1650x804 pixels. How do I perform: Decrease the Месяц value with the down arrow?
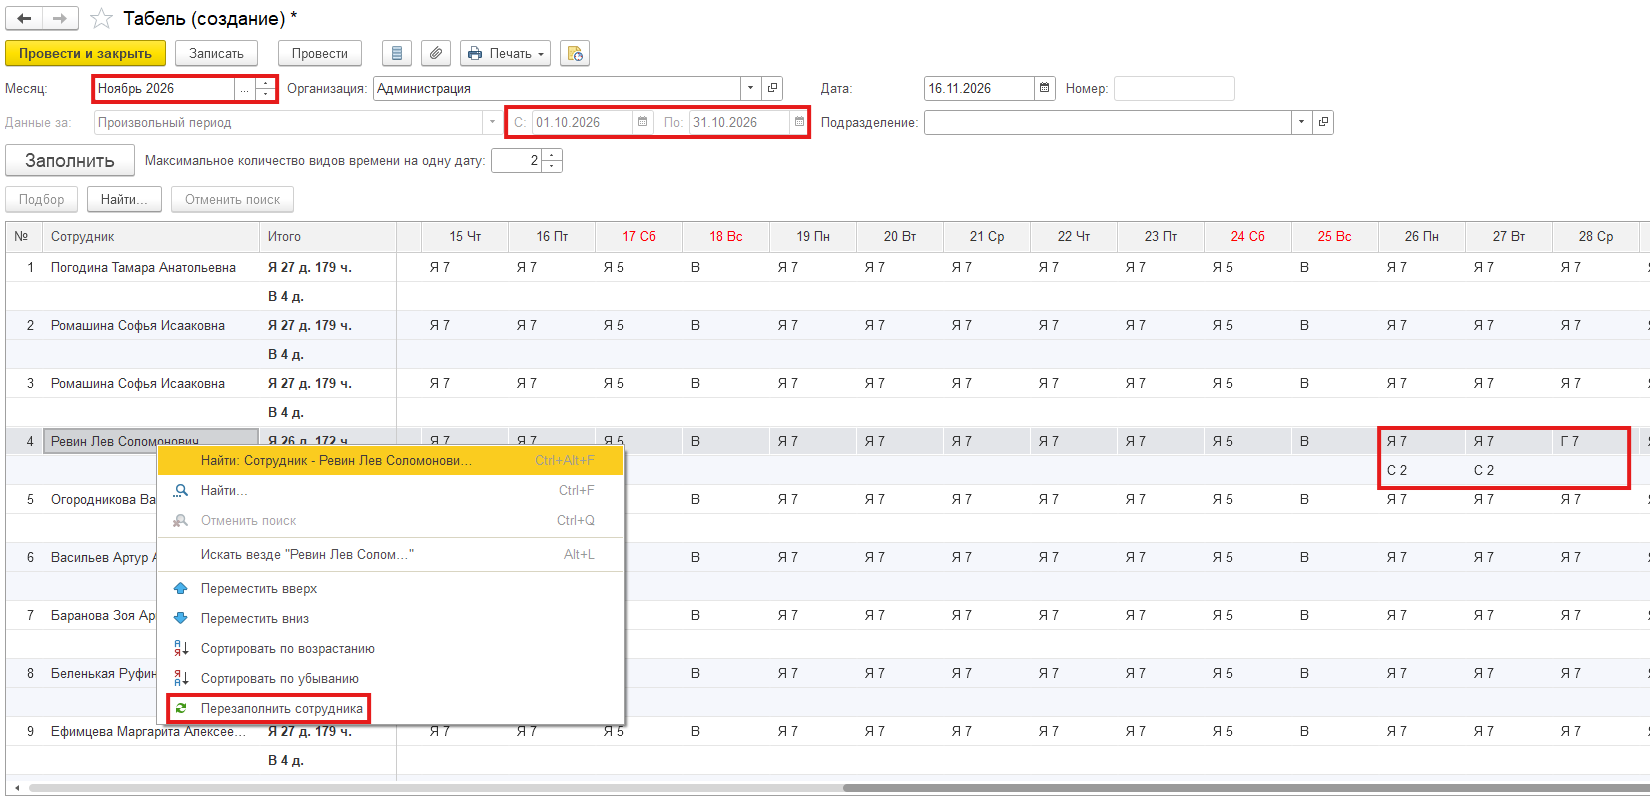[266, 95]
